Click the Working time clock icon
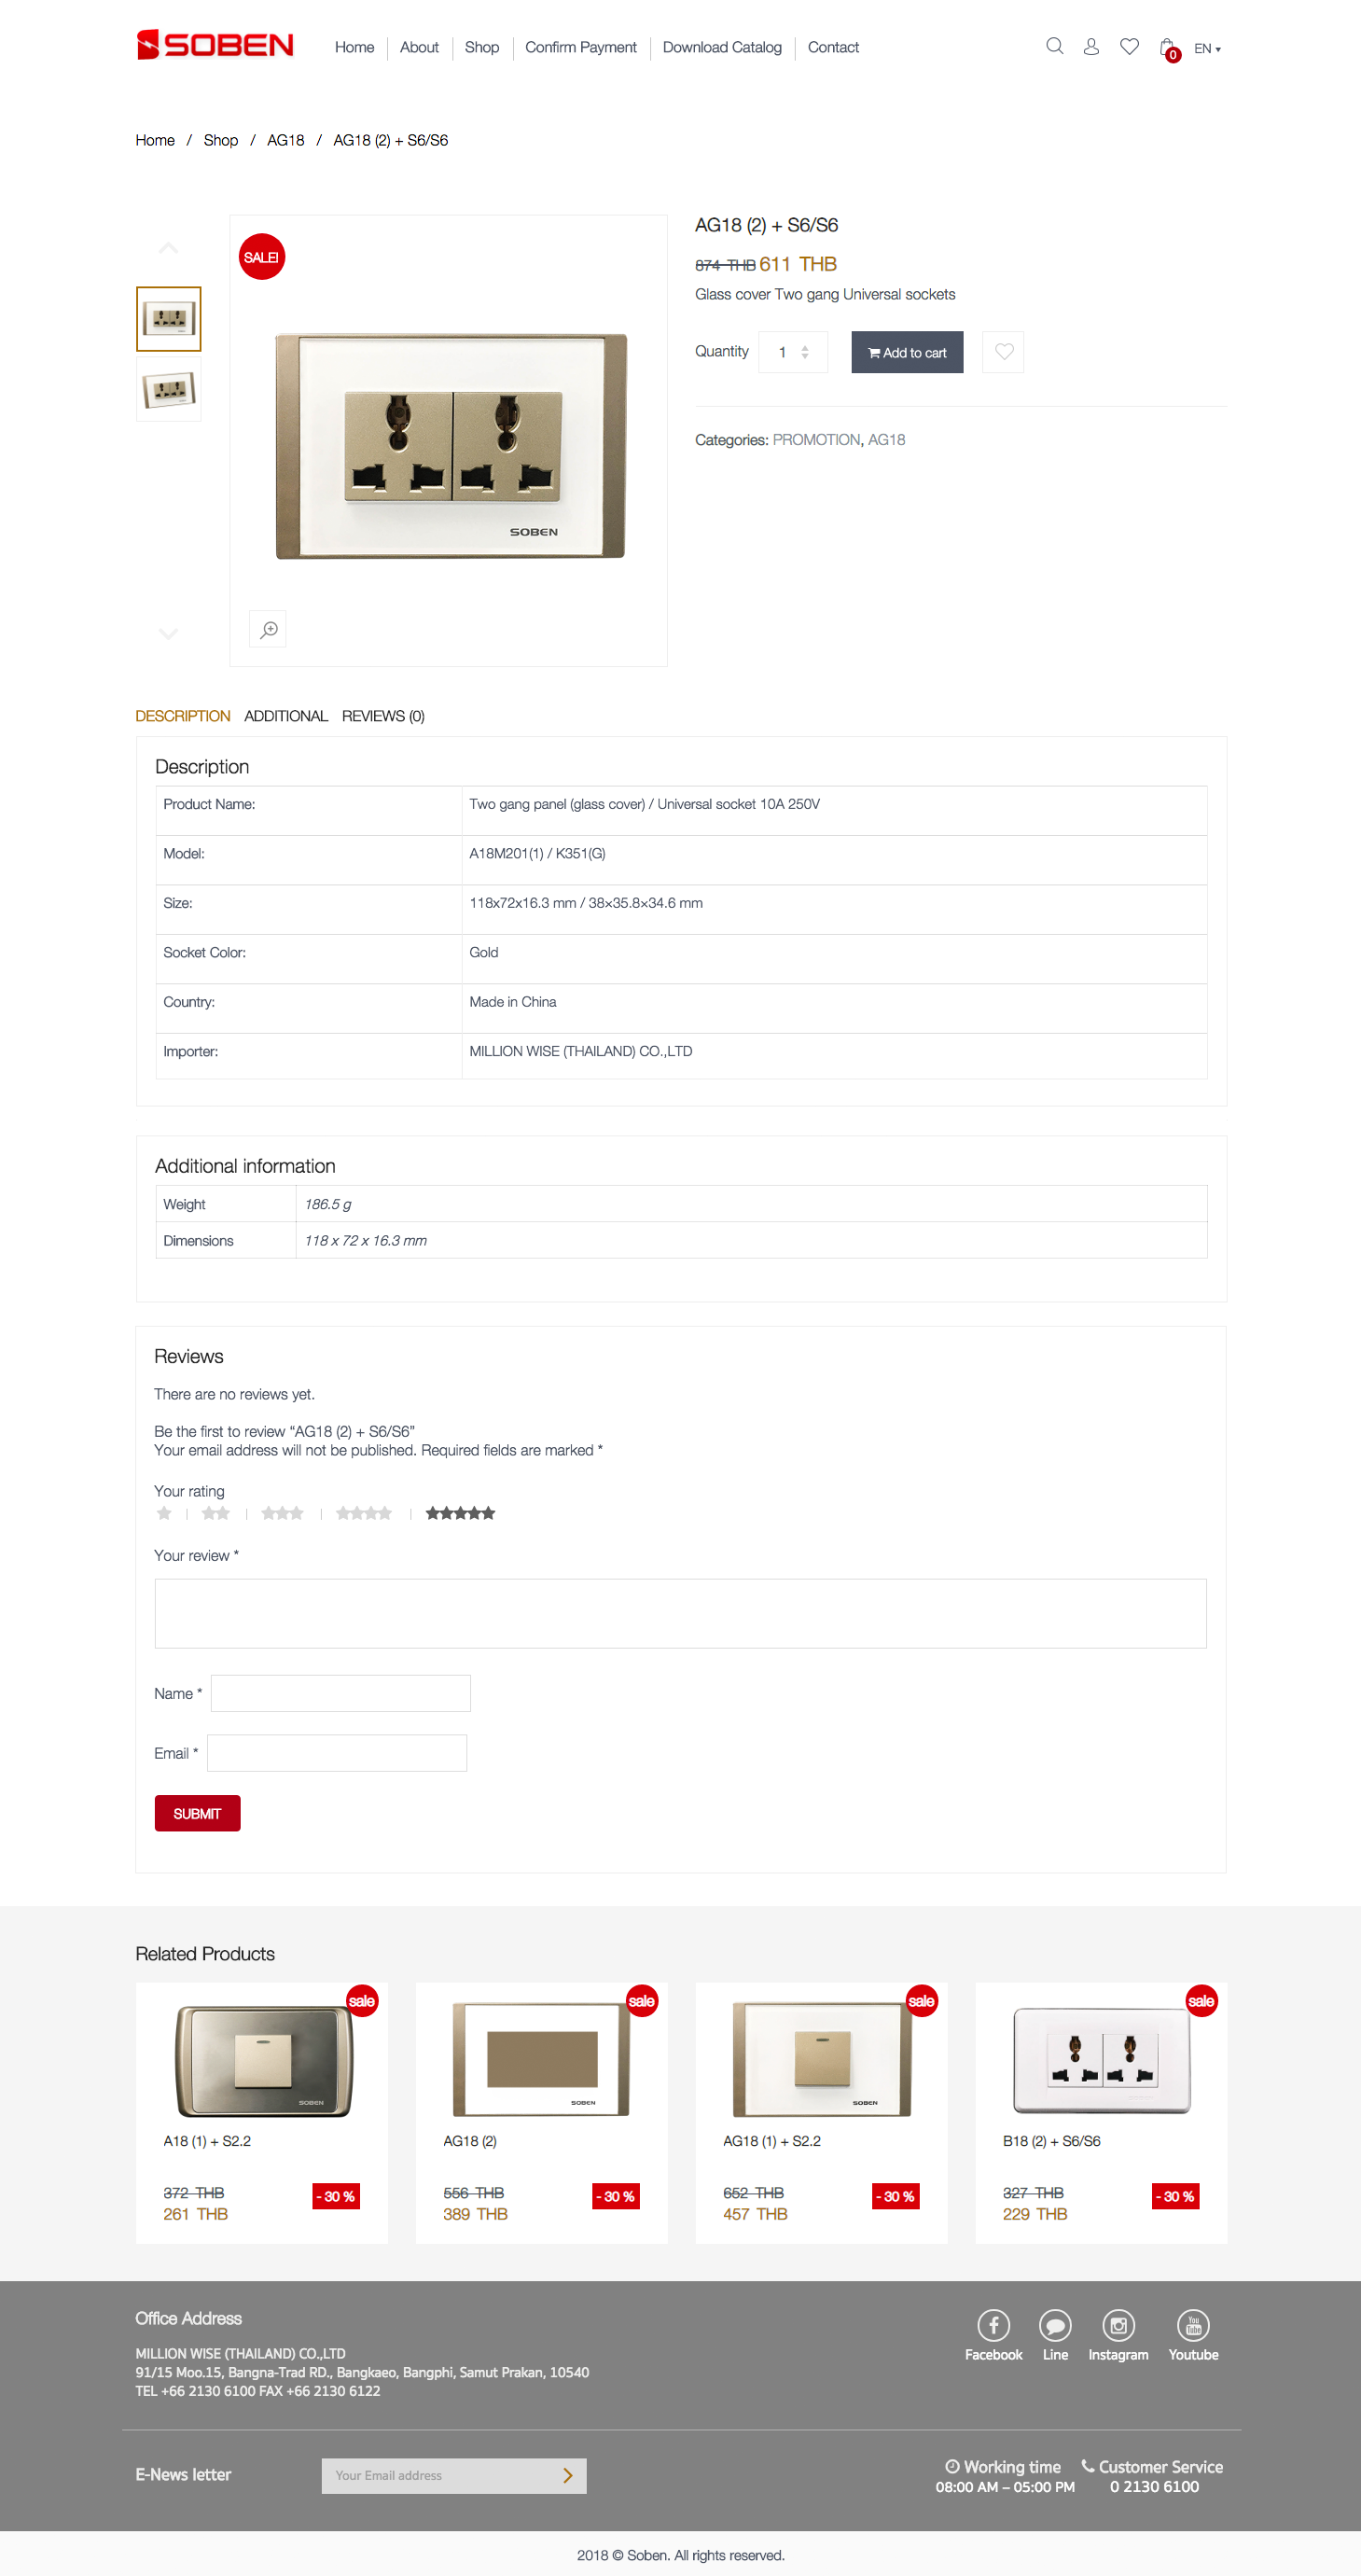 tap(952, 2467)
